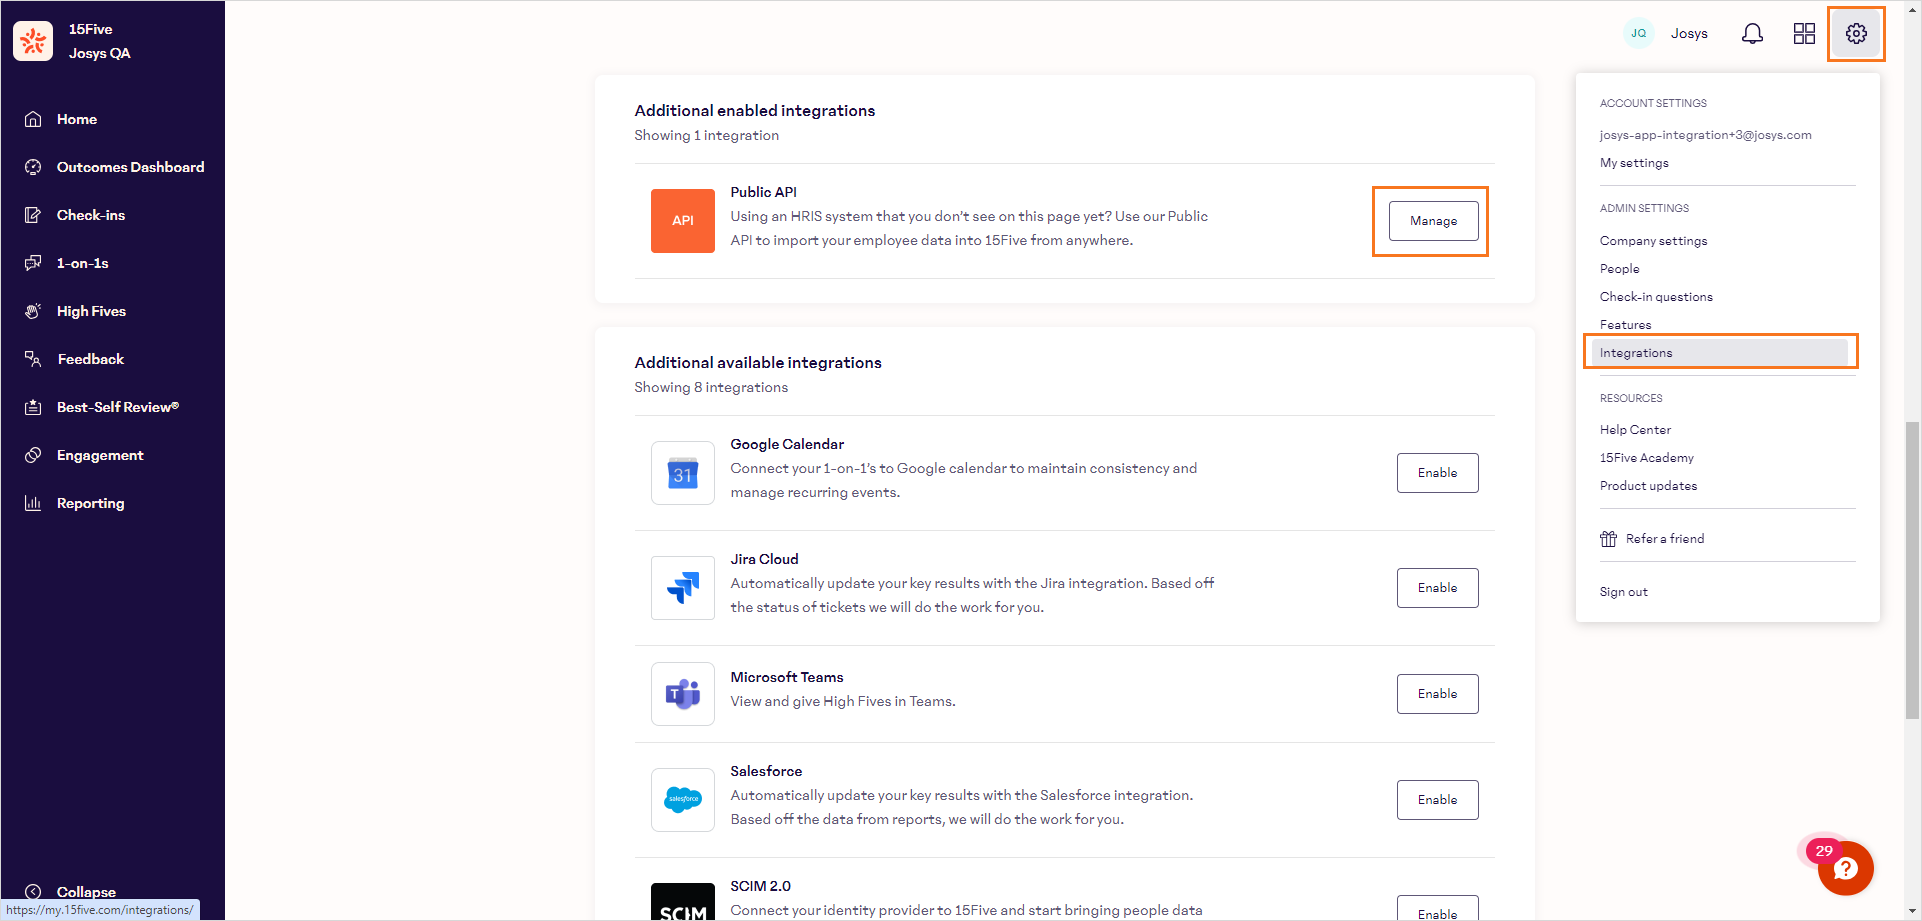1922x921 pixels.
Task: Click the Jira Cloud title
Action: [x=764, y=559]
